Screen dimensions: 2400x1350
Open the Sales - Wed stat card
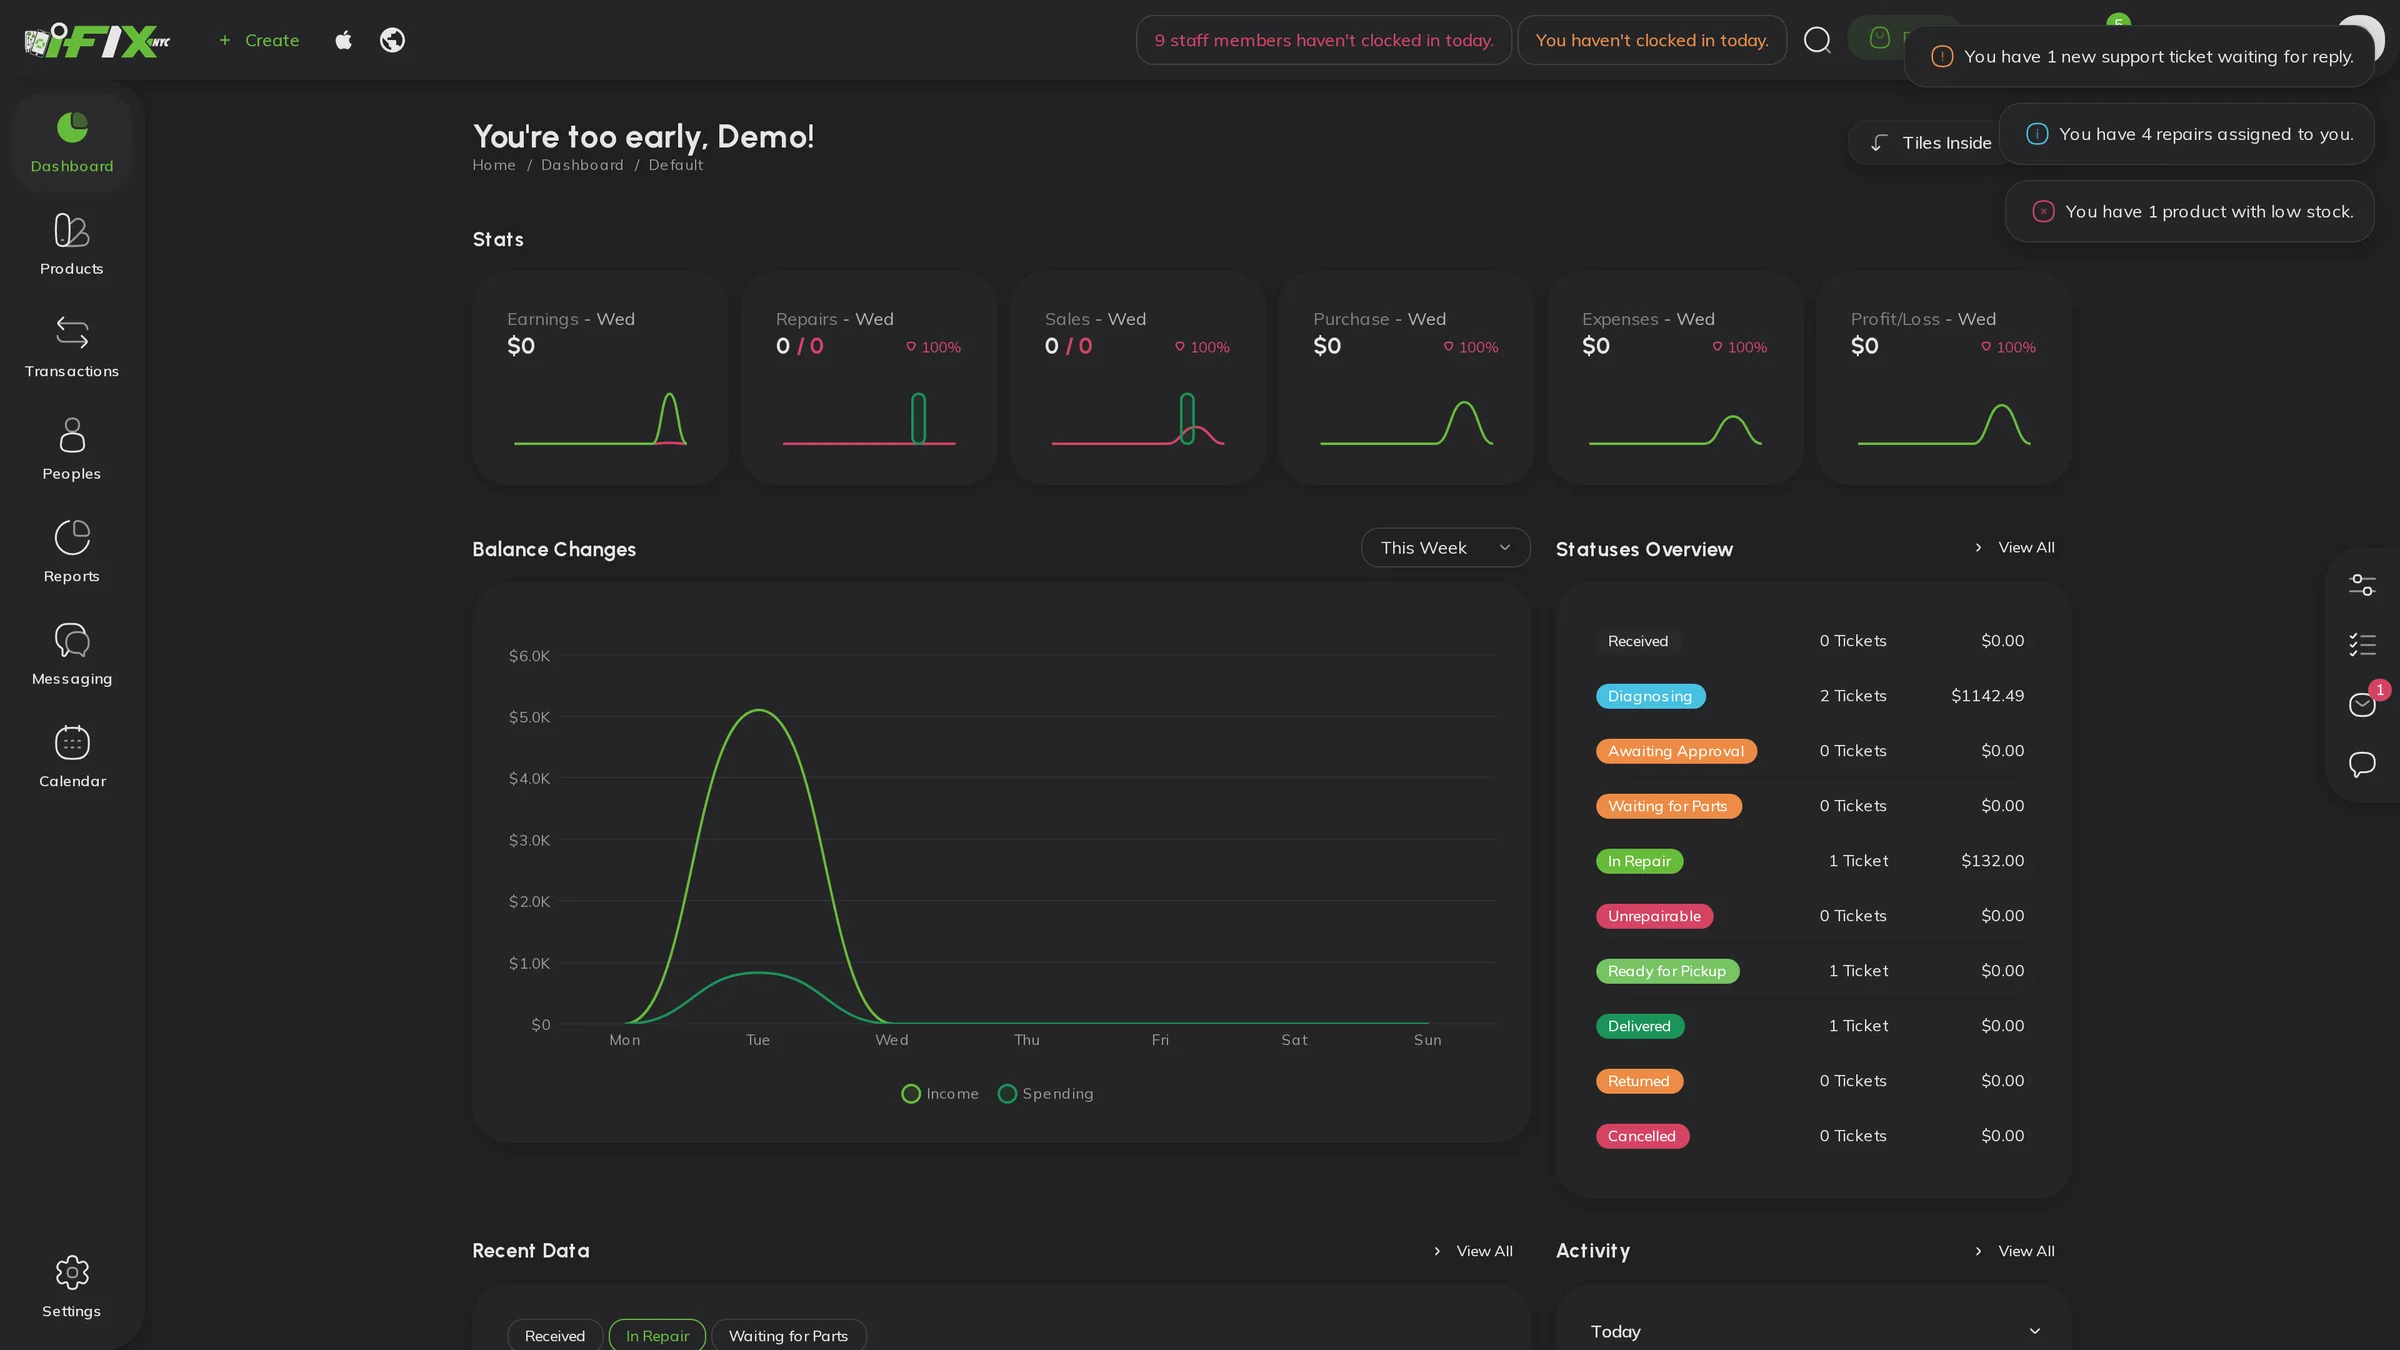1138,378
